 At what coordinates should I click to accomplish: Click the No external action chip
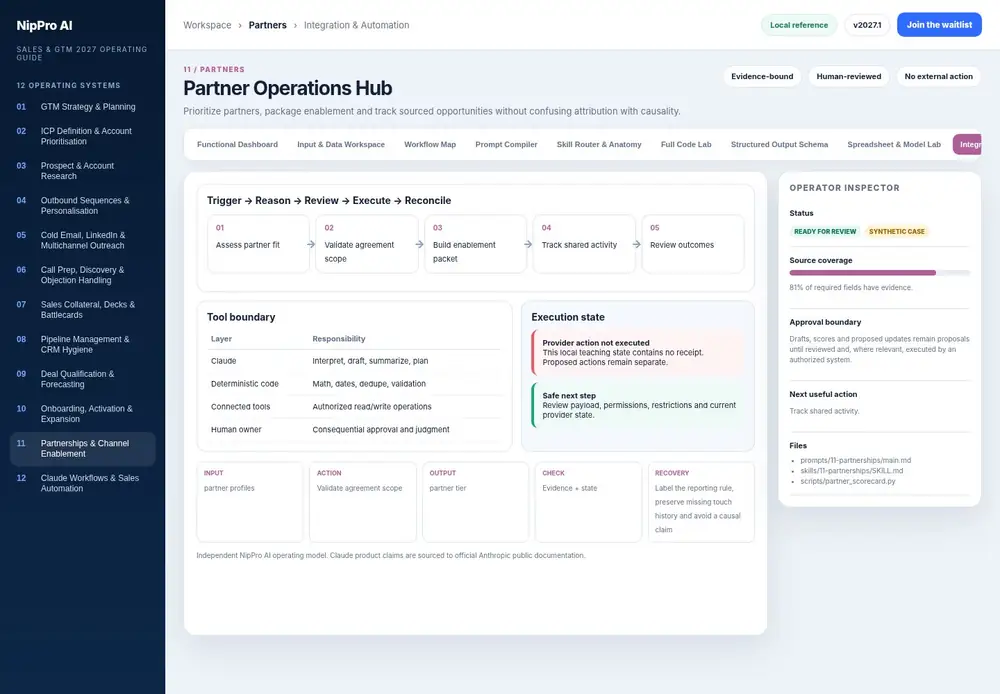[938, 77]
